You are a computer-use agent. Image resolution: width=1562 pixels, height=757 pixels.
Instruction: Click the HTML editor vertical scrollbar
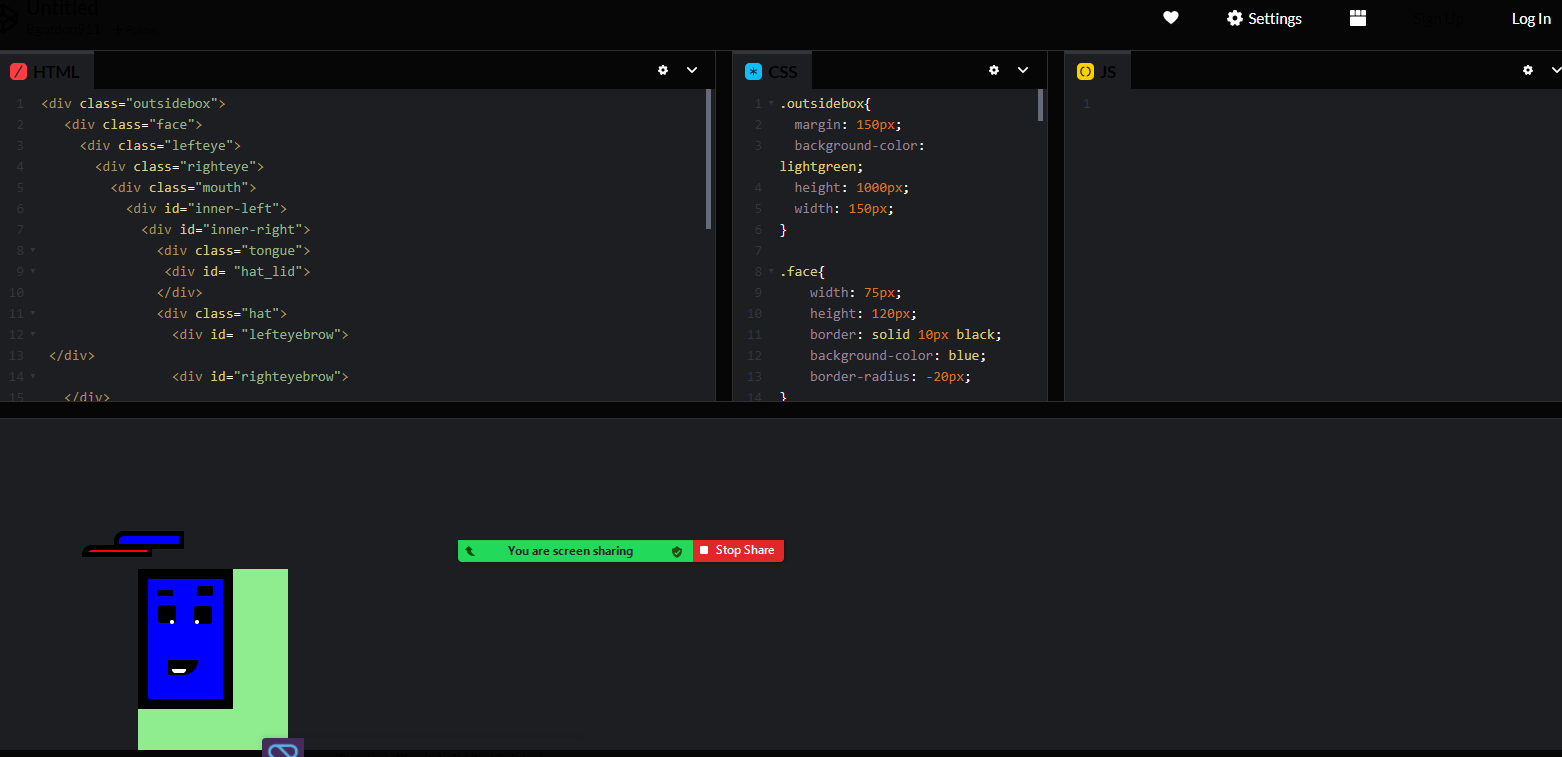click(x=709, y=160)
